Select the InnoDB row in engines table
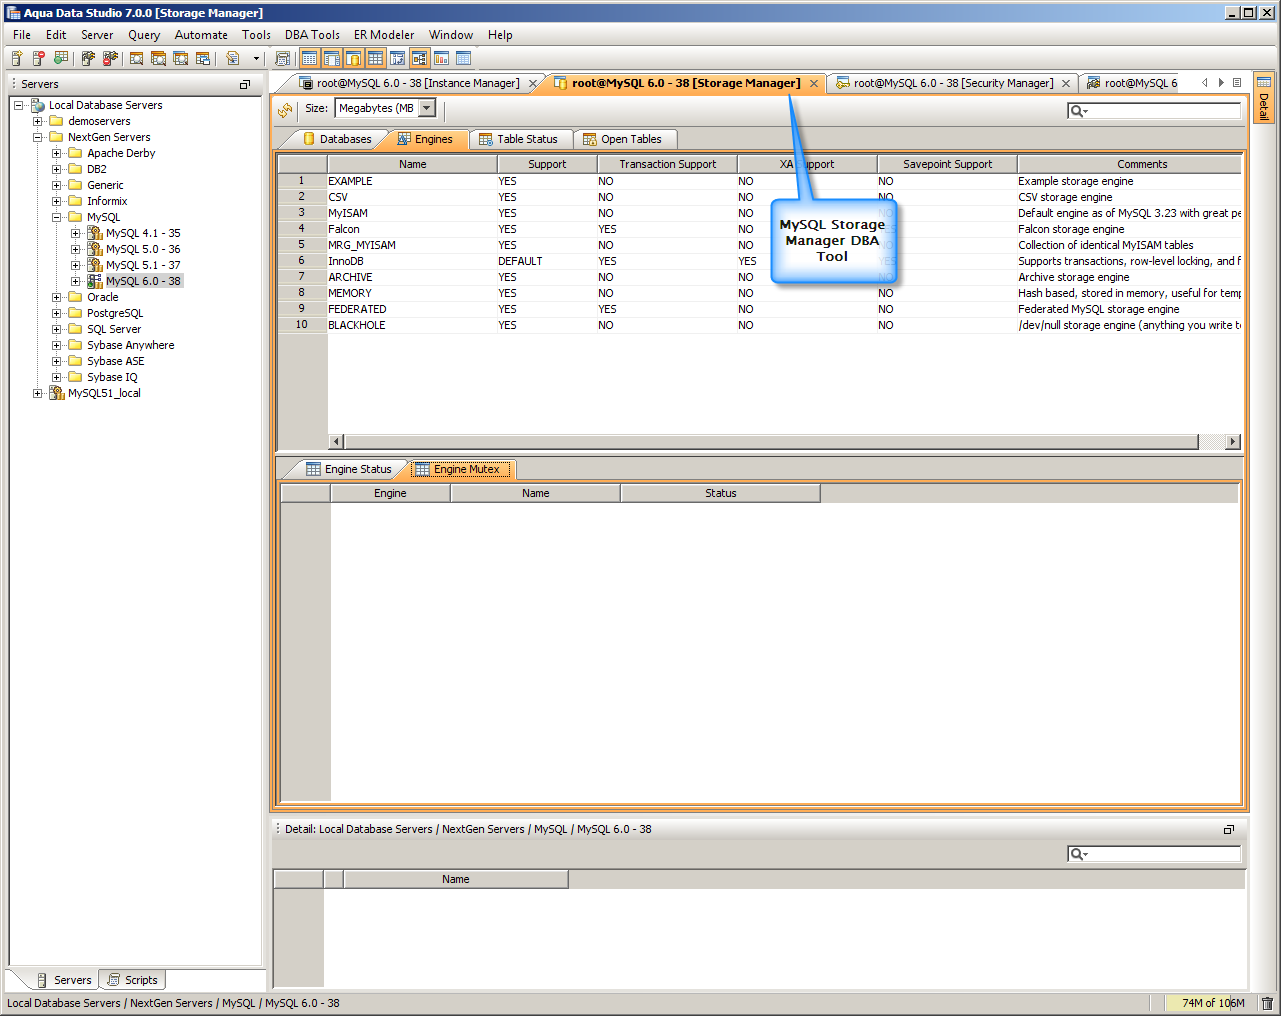1281x1016 pixels. [760, 261]
